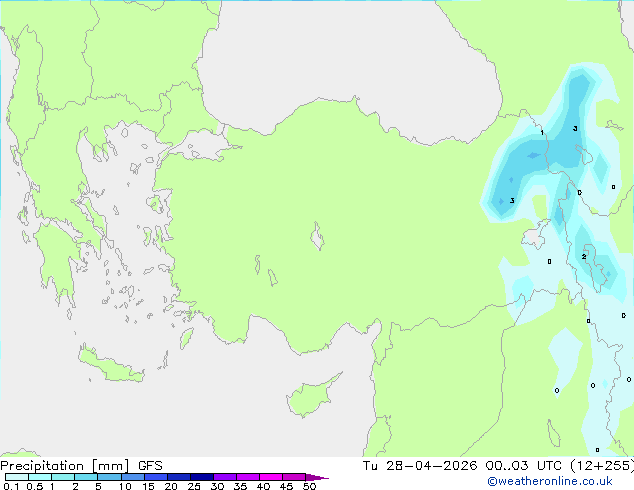Click the legend tick label '45'
Viewport: 634px width, 490px height.
(286, 486)
